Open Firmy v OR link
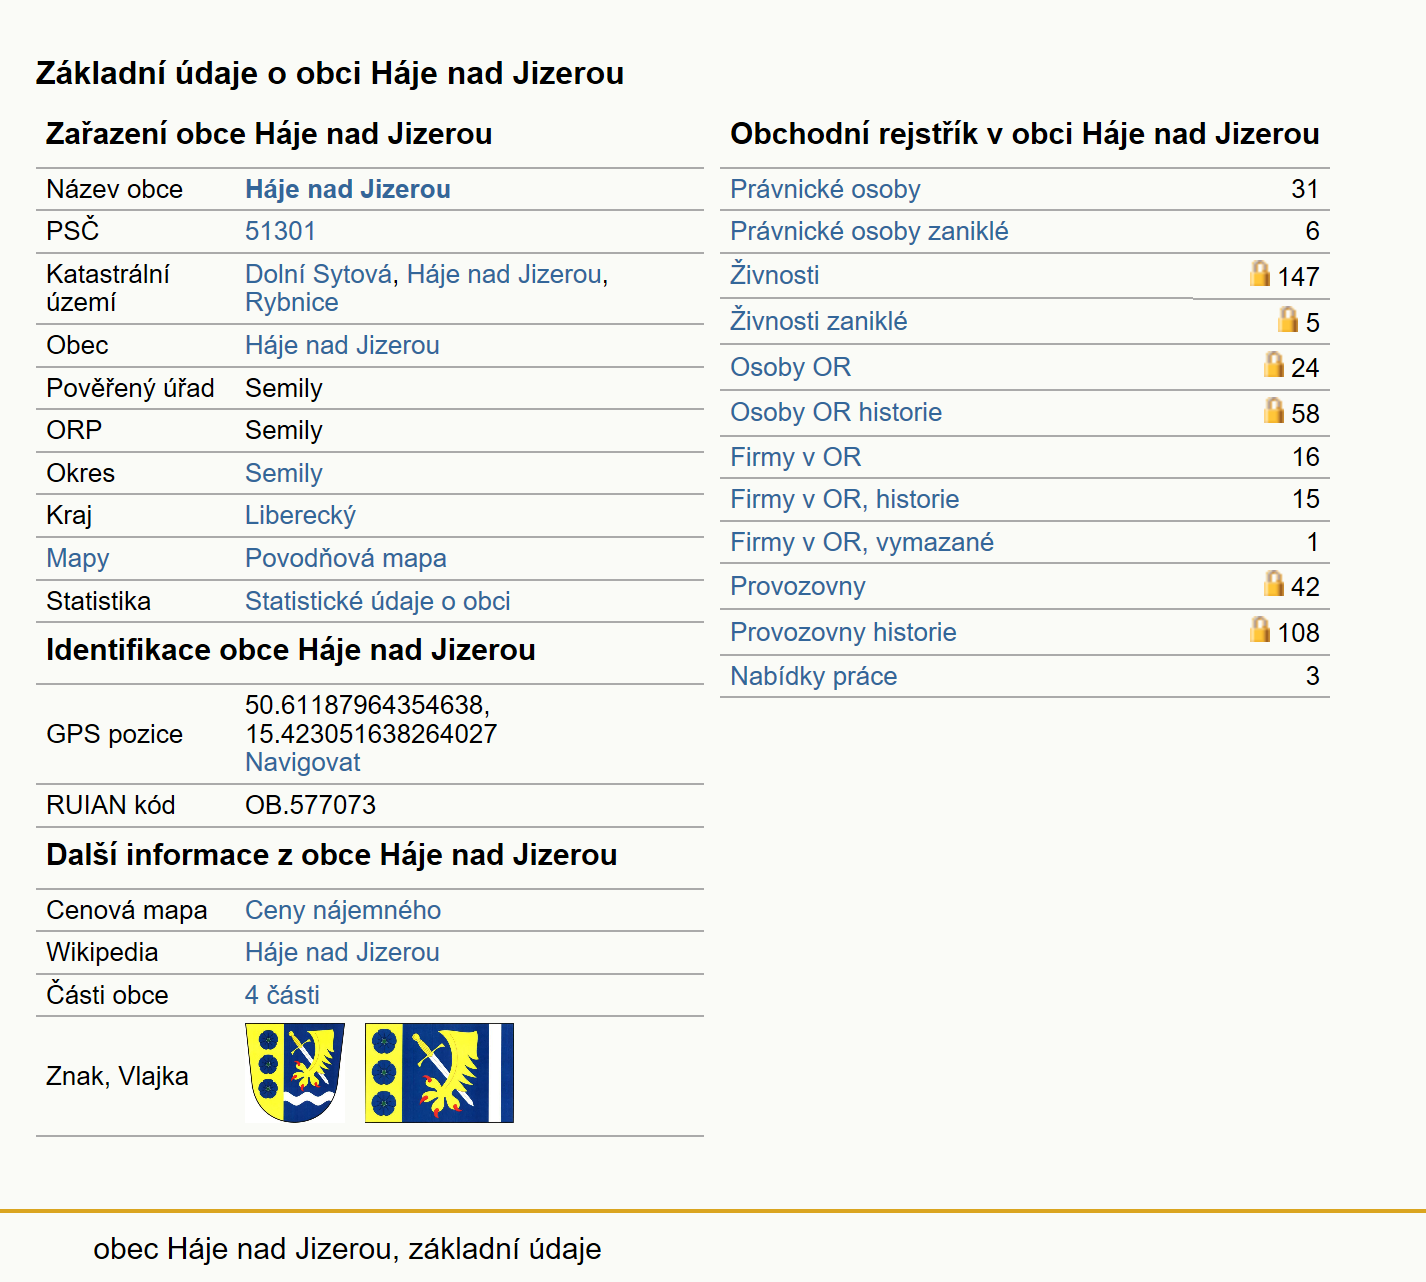The width and height of the screenshot is (1426, 1282). pos(795,457)
